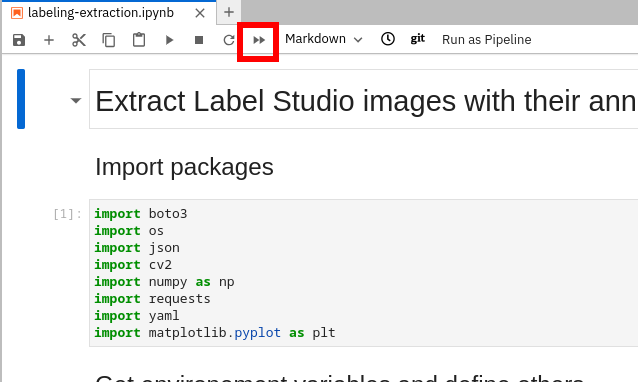Screen dimensions: 638x382
Task: Copy the selected cells
Action: 109,40
